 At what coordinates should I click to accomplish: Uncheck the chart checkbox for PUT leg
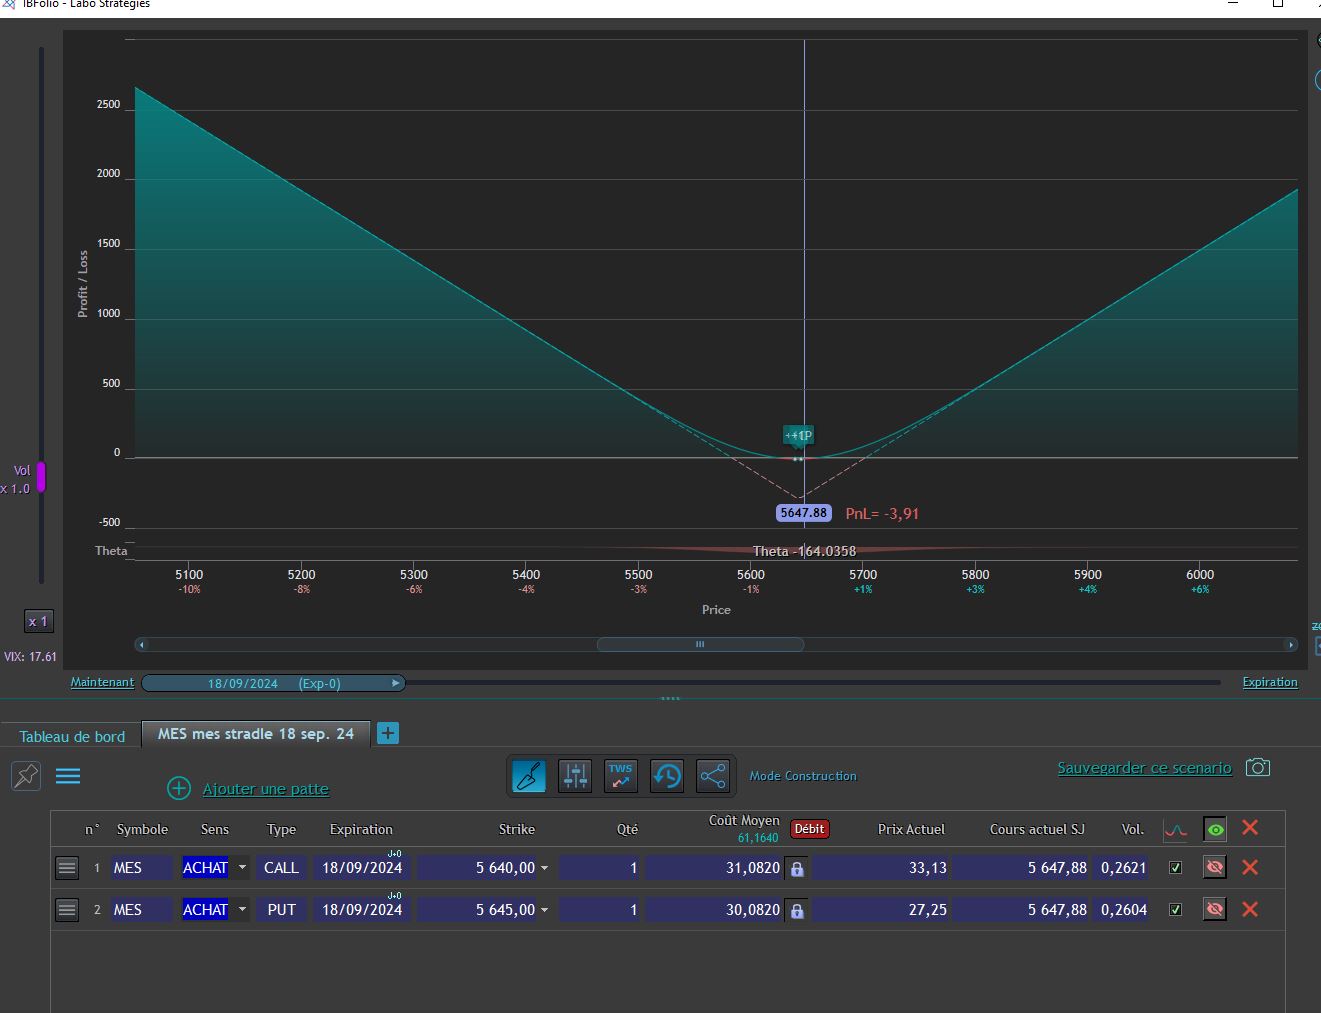point(1176,909)
